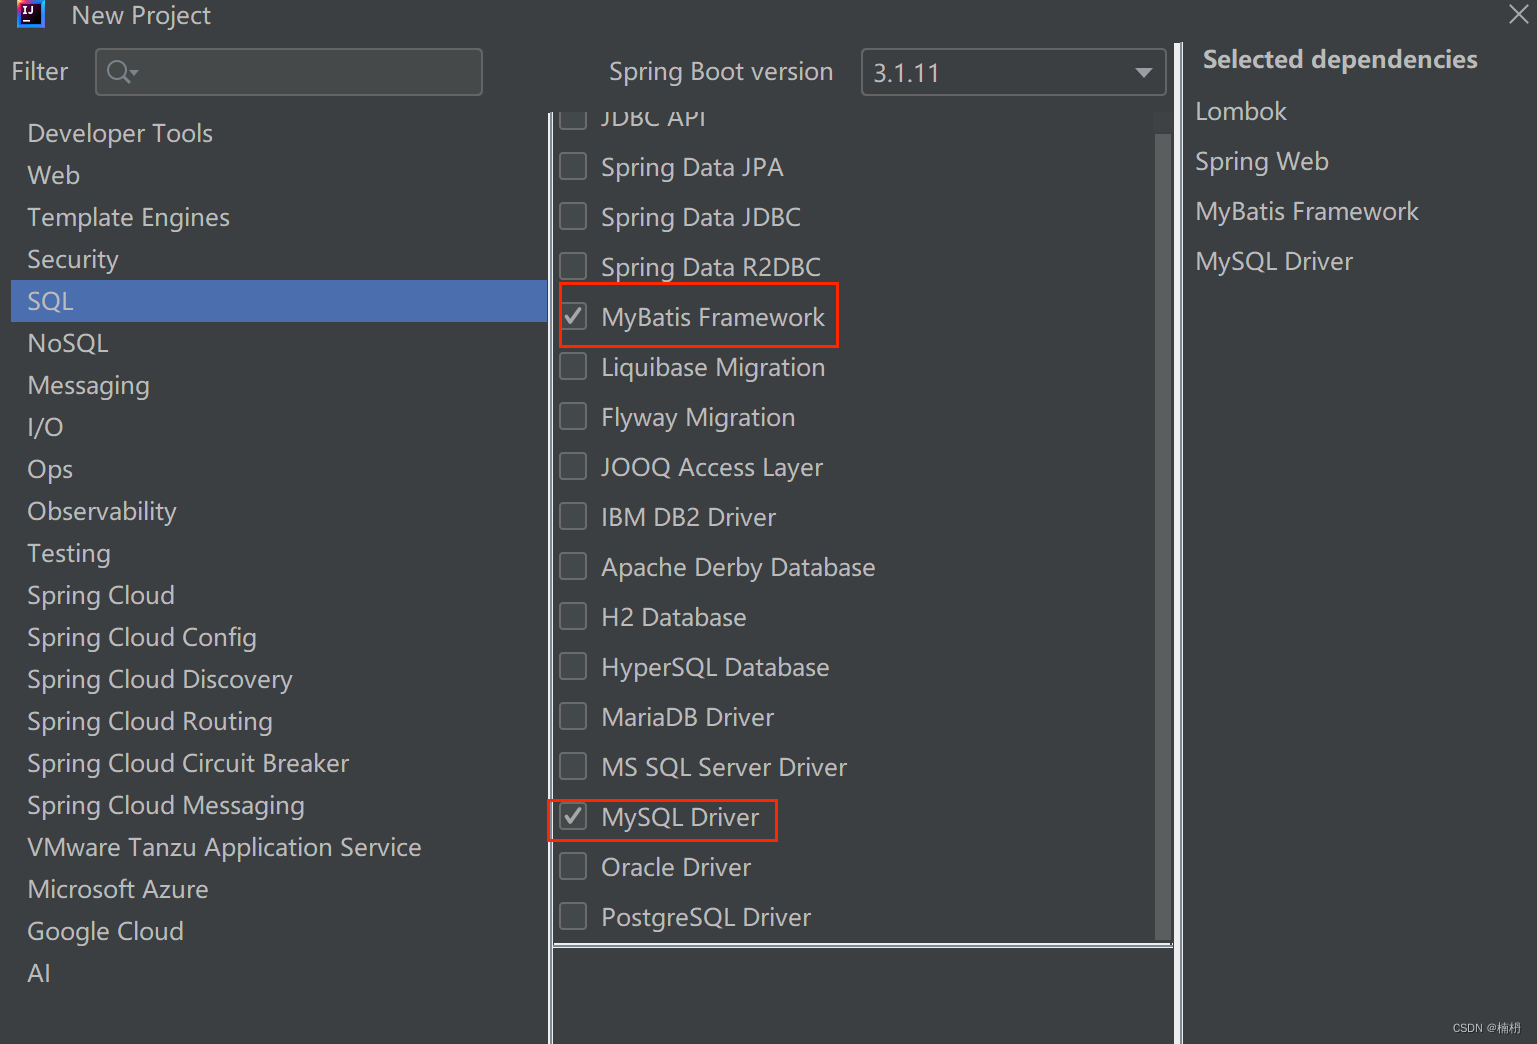Open Spring Cloud Circuit Breaker category
Viewport: 1537px width, 1044px height.
point(279,763)
